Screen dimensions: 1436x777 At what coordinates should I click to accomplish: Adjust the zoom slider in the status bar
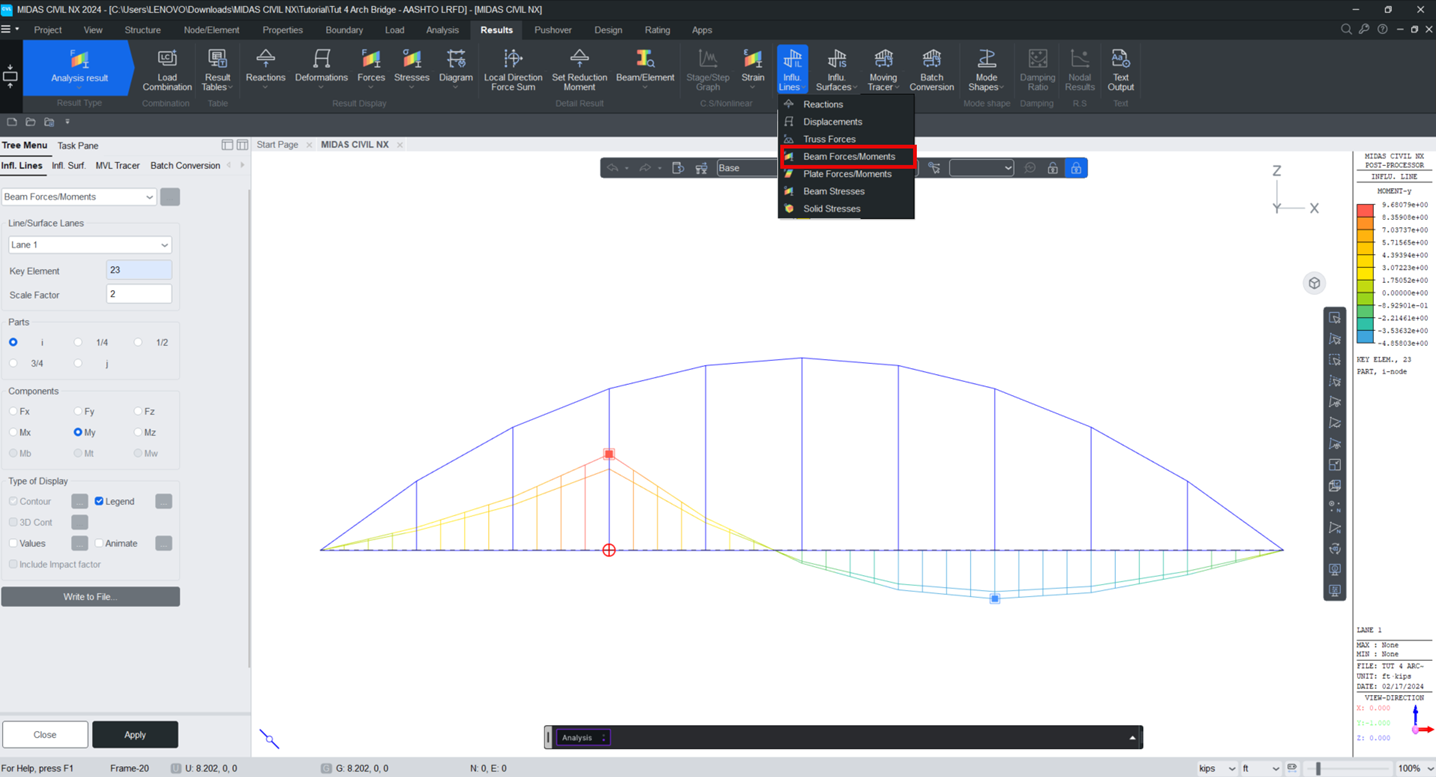1318,768
